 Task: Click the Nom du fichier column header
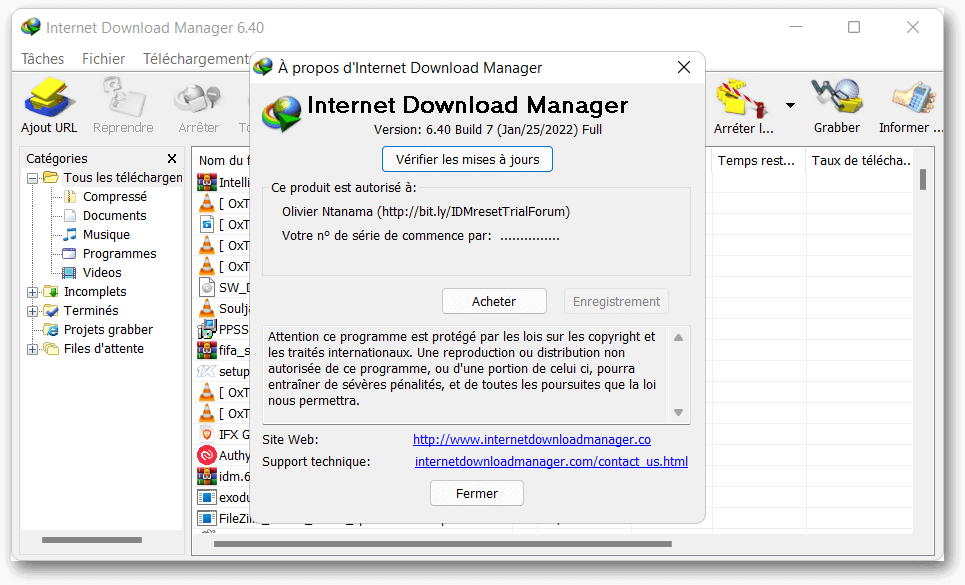coord(224,161)
